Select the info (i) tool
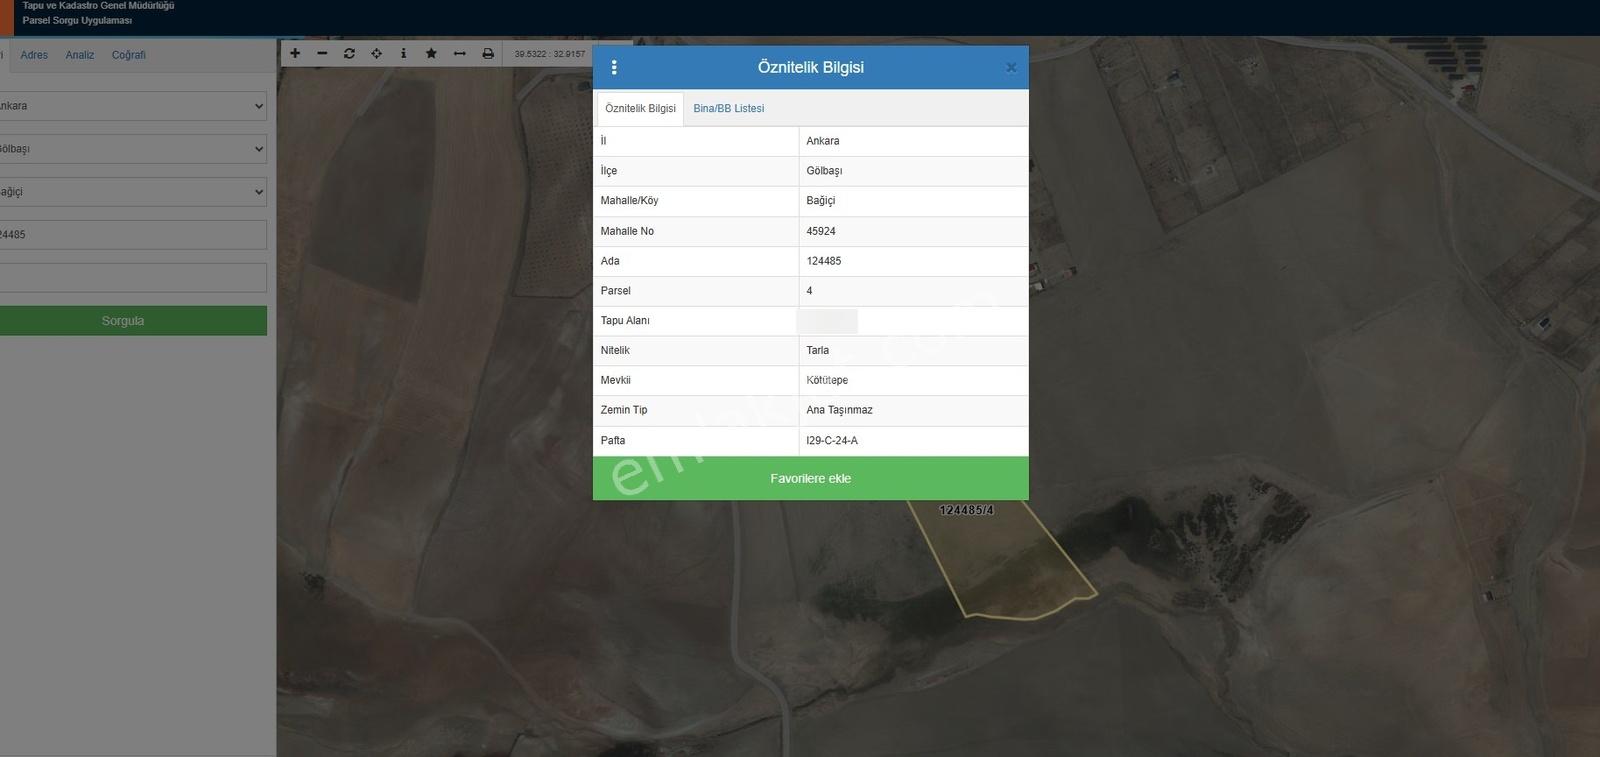Viewport: 1600px width, 757px height. 404,54
